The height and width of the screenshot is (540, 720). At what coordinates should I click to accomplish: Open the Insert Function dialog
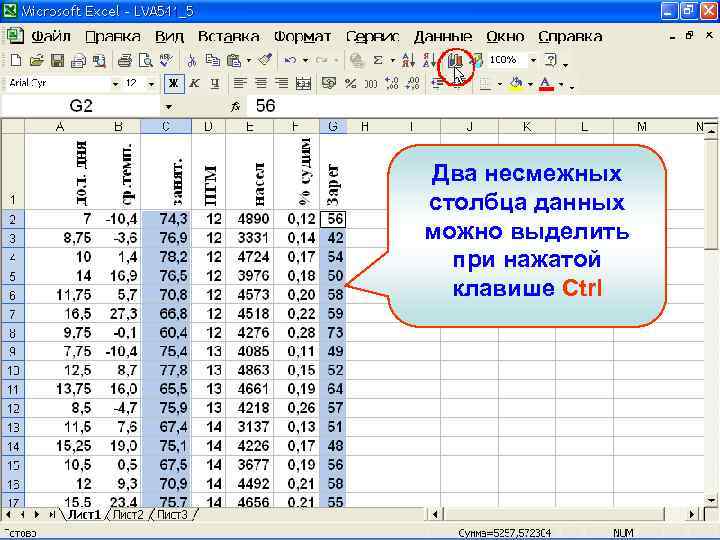click(x=235, y=107)
